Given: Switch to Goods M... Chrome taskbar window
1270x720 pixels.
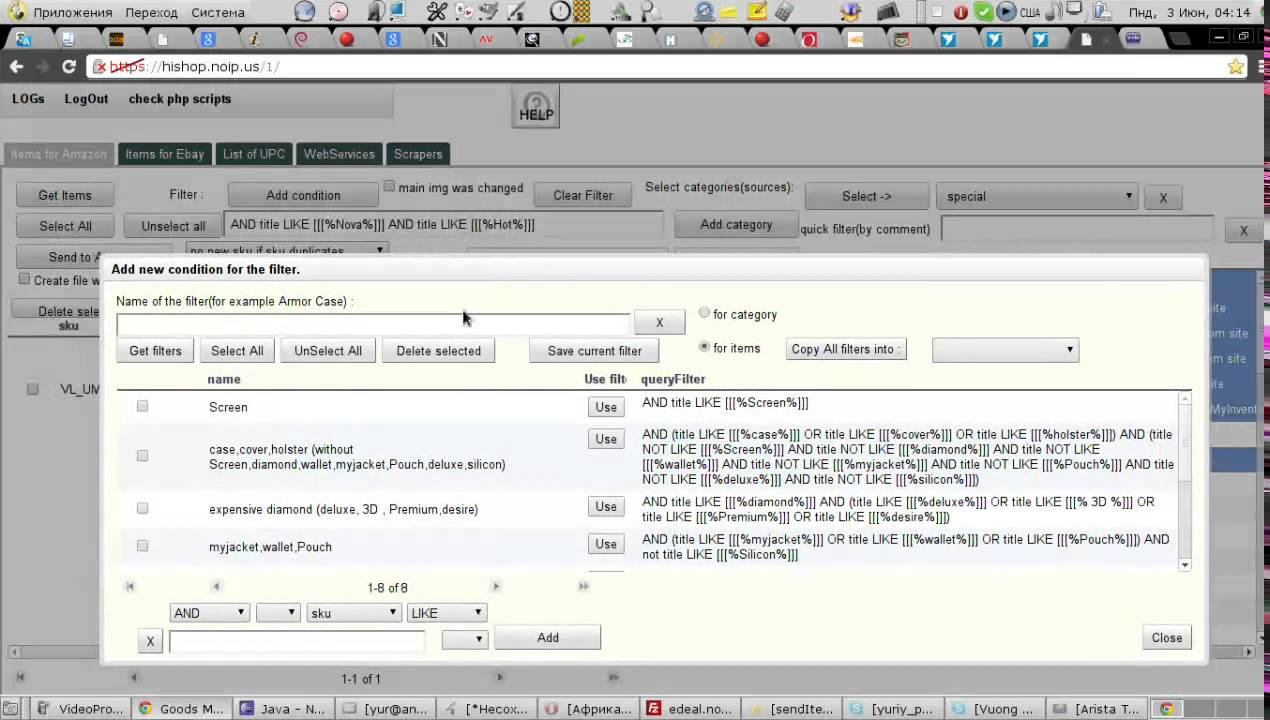Looking at the screenshot, I should pos(181,708).
